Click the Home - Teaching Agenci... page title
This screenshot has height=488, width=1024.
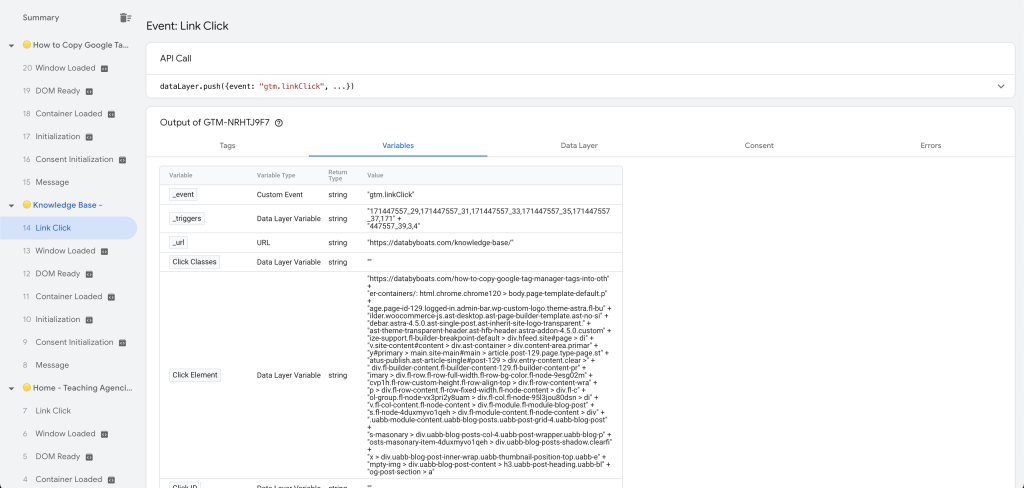tap(82, 388)
